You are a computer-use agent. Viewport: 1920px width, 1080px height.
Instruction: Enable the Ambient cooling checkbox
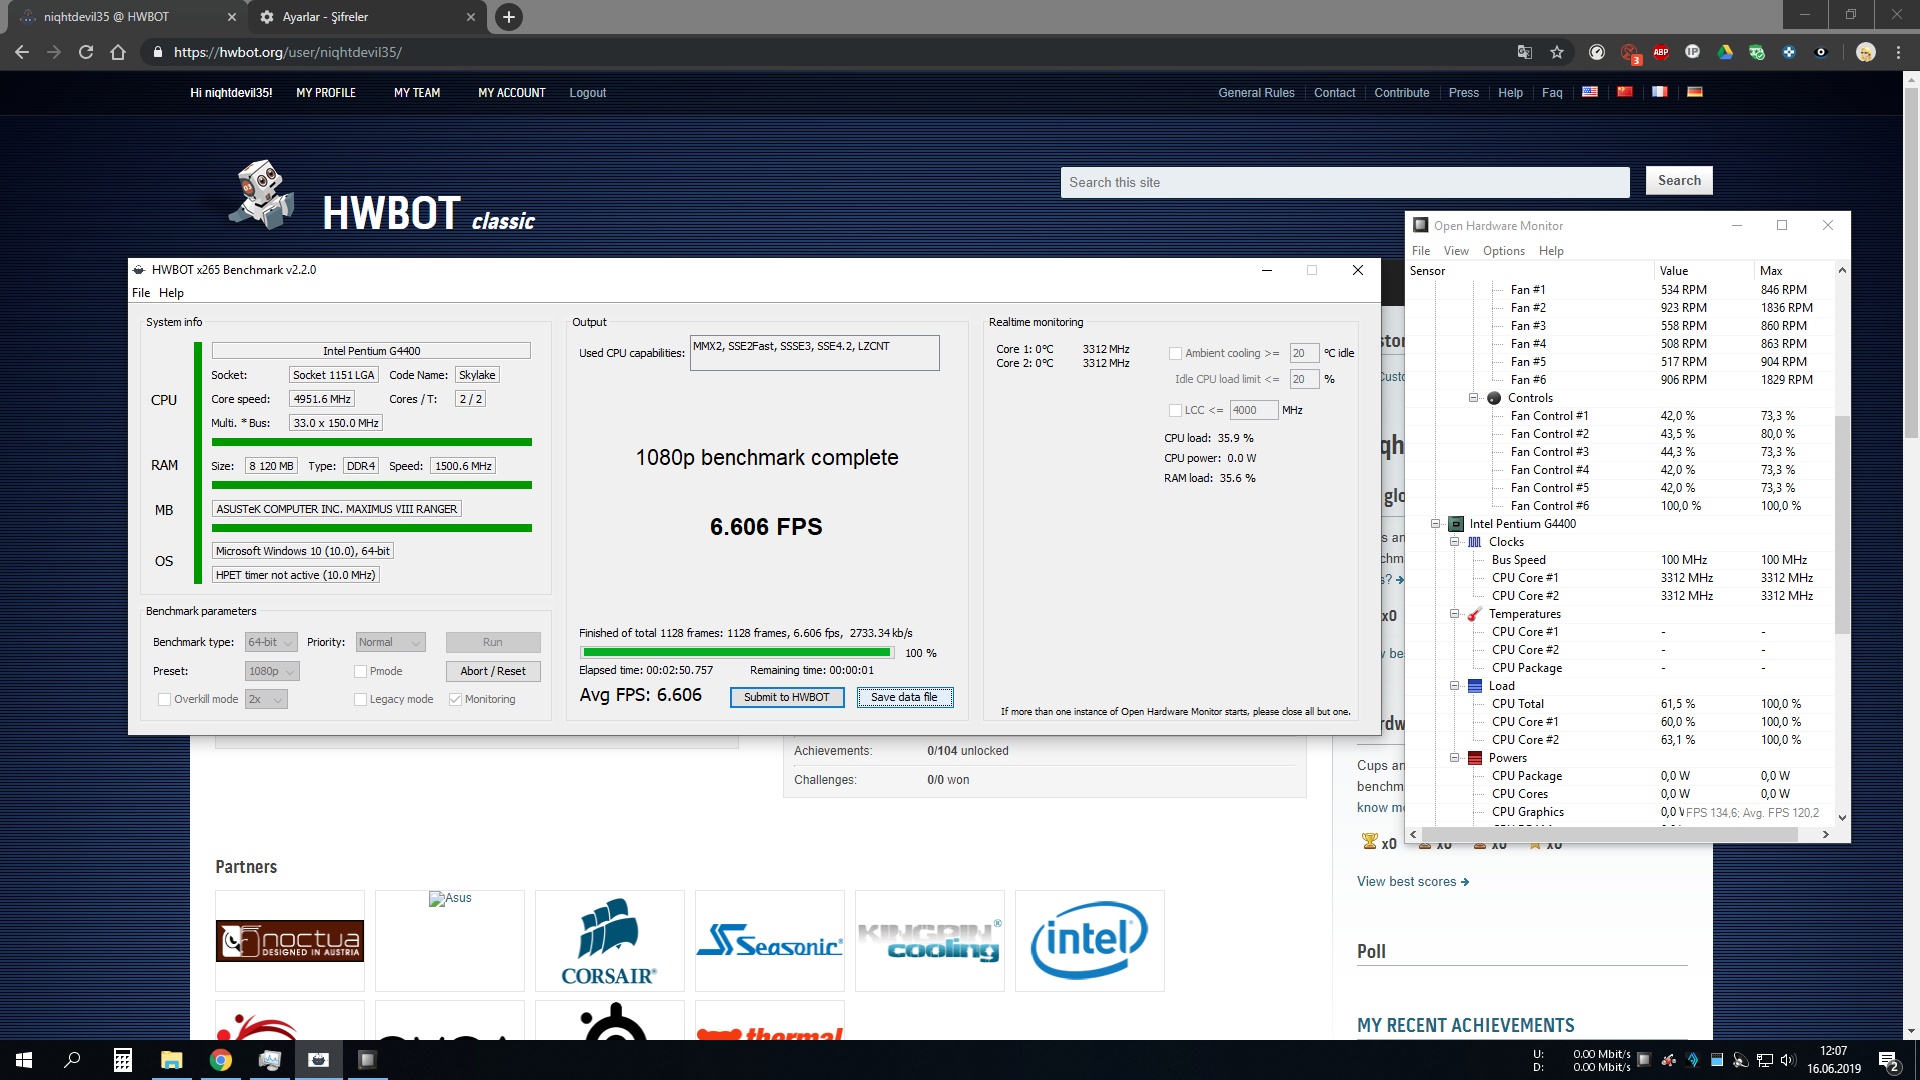tap(1175, 353)
